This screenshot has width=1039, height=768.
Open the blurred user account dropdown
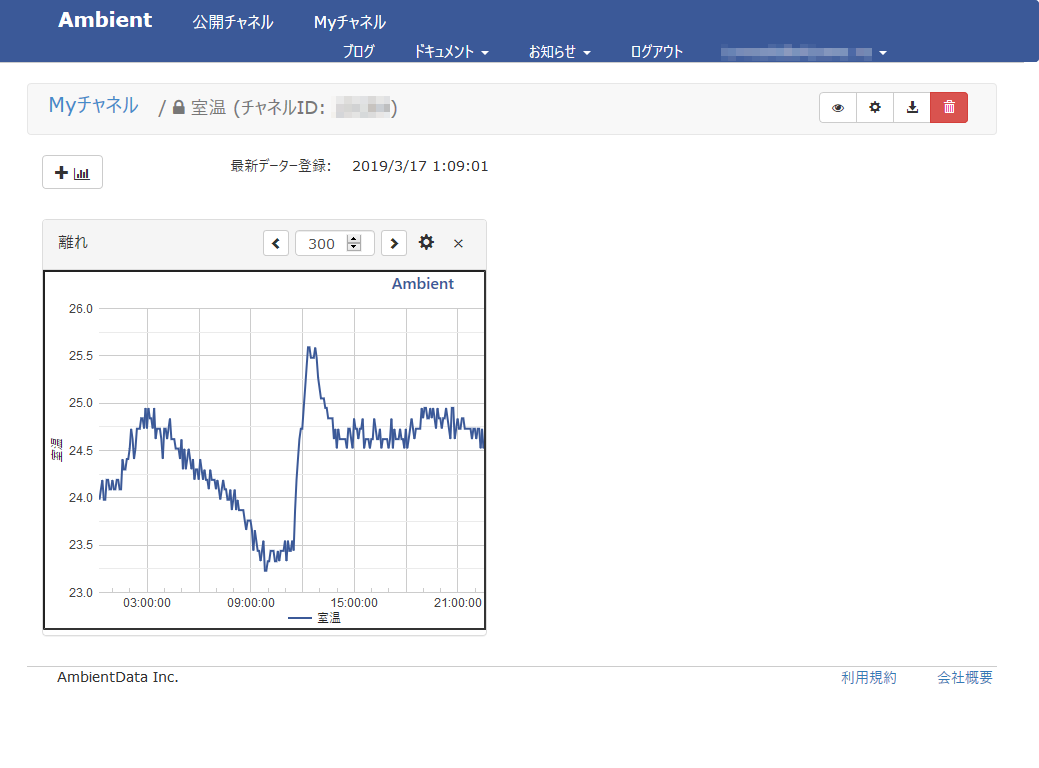click(x=804, y=52)
